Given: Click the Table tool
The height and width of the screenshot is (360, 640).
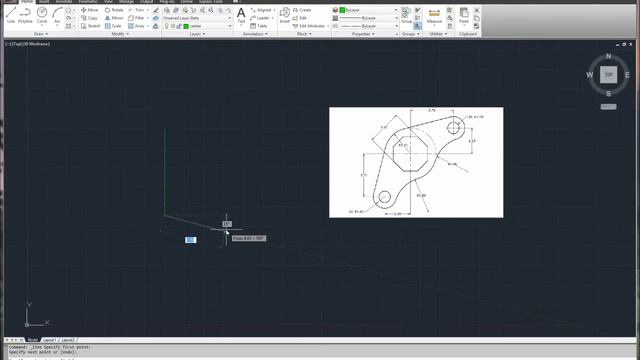Looking at the screenshot, I should pyautogui.click(x=258, y=26).
